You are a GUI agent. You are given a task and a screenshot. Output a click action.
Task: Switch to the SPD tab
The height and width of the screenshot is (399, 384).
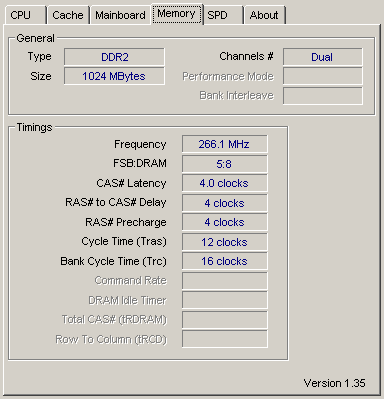[223, 15]
